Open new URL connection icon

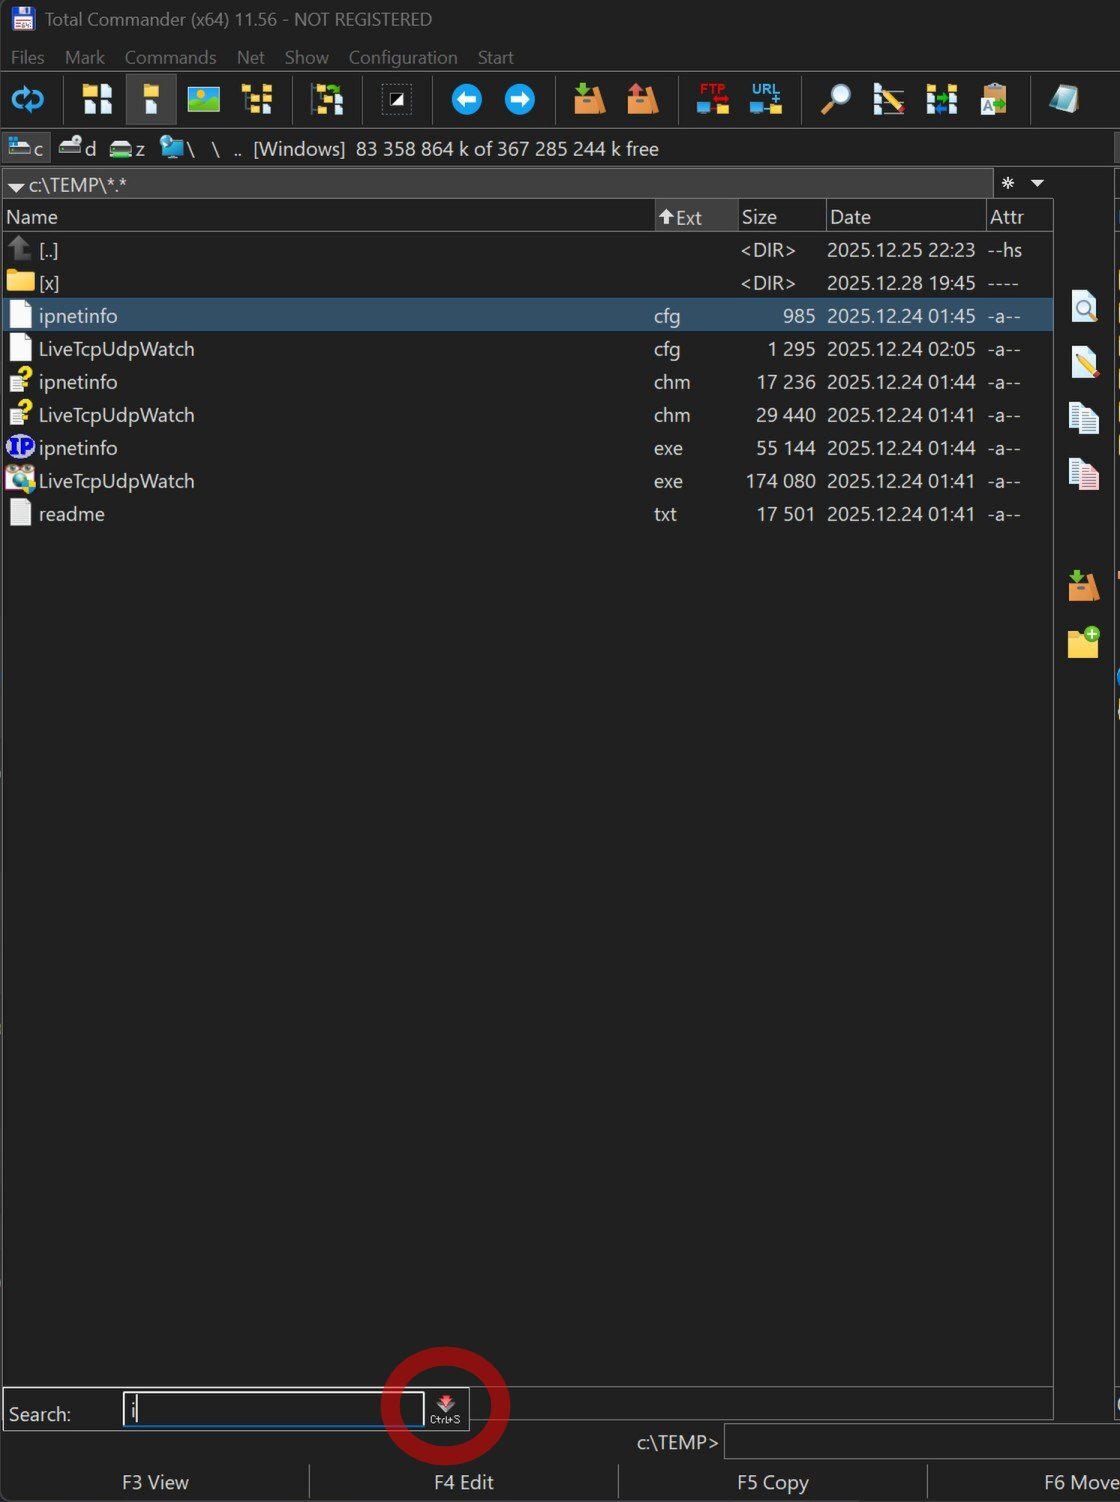pyautogui.click(x=765, y=99)
